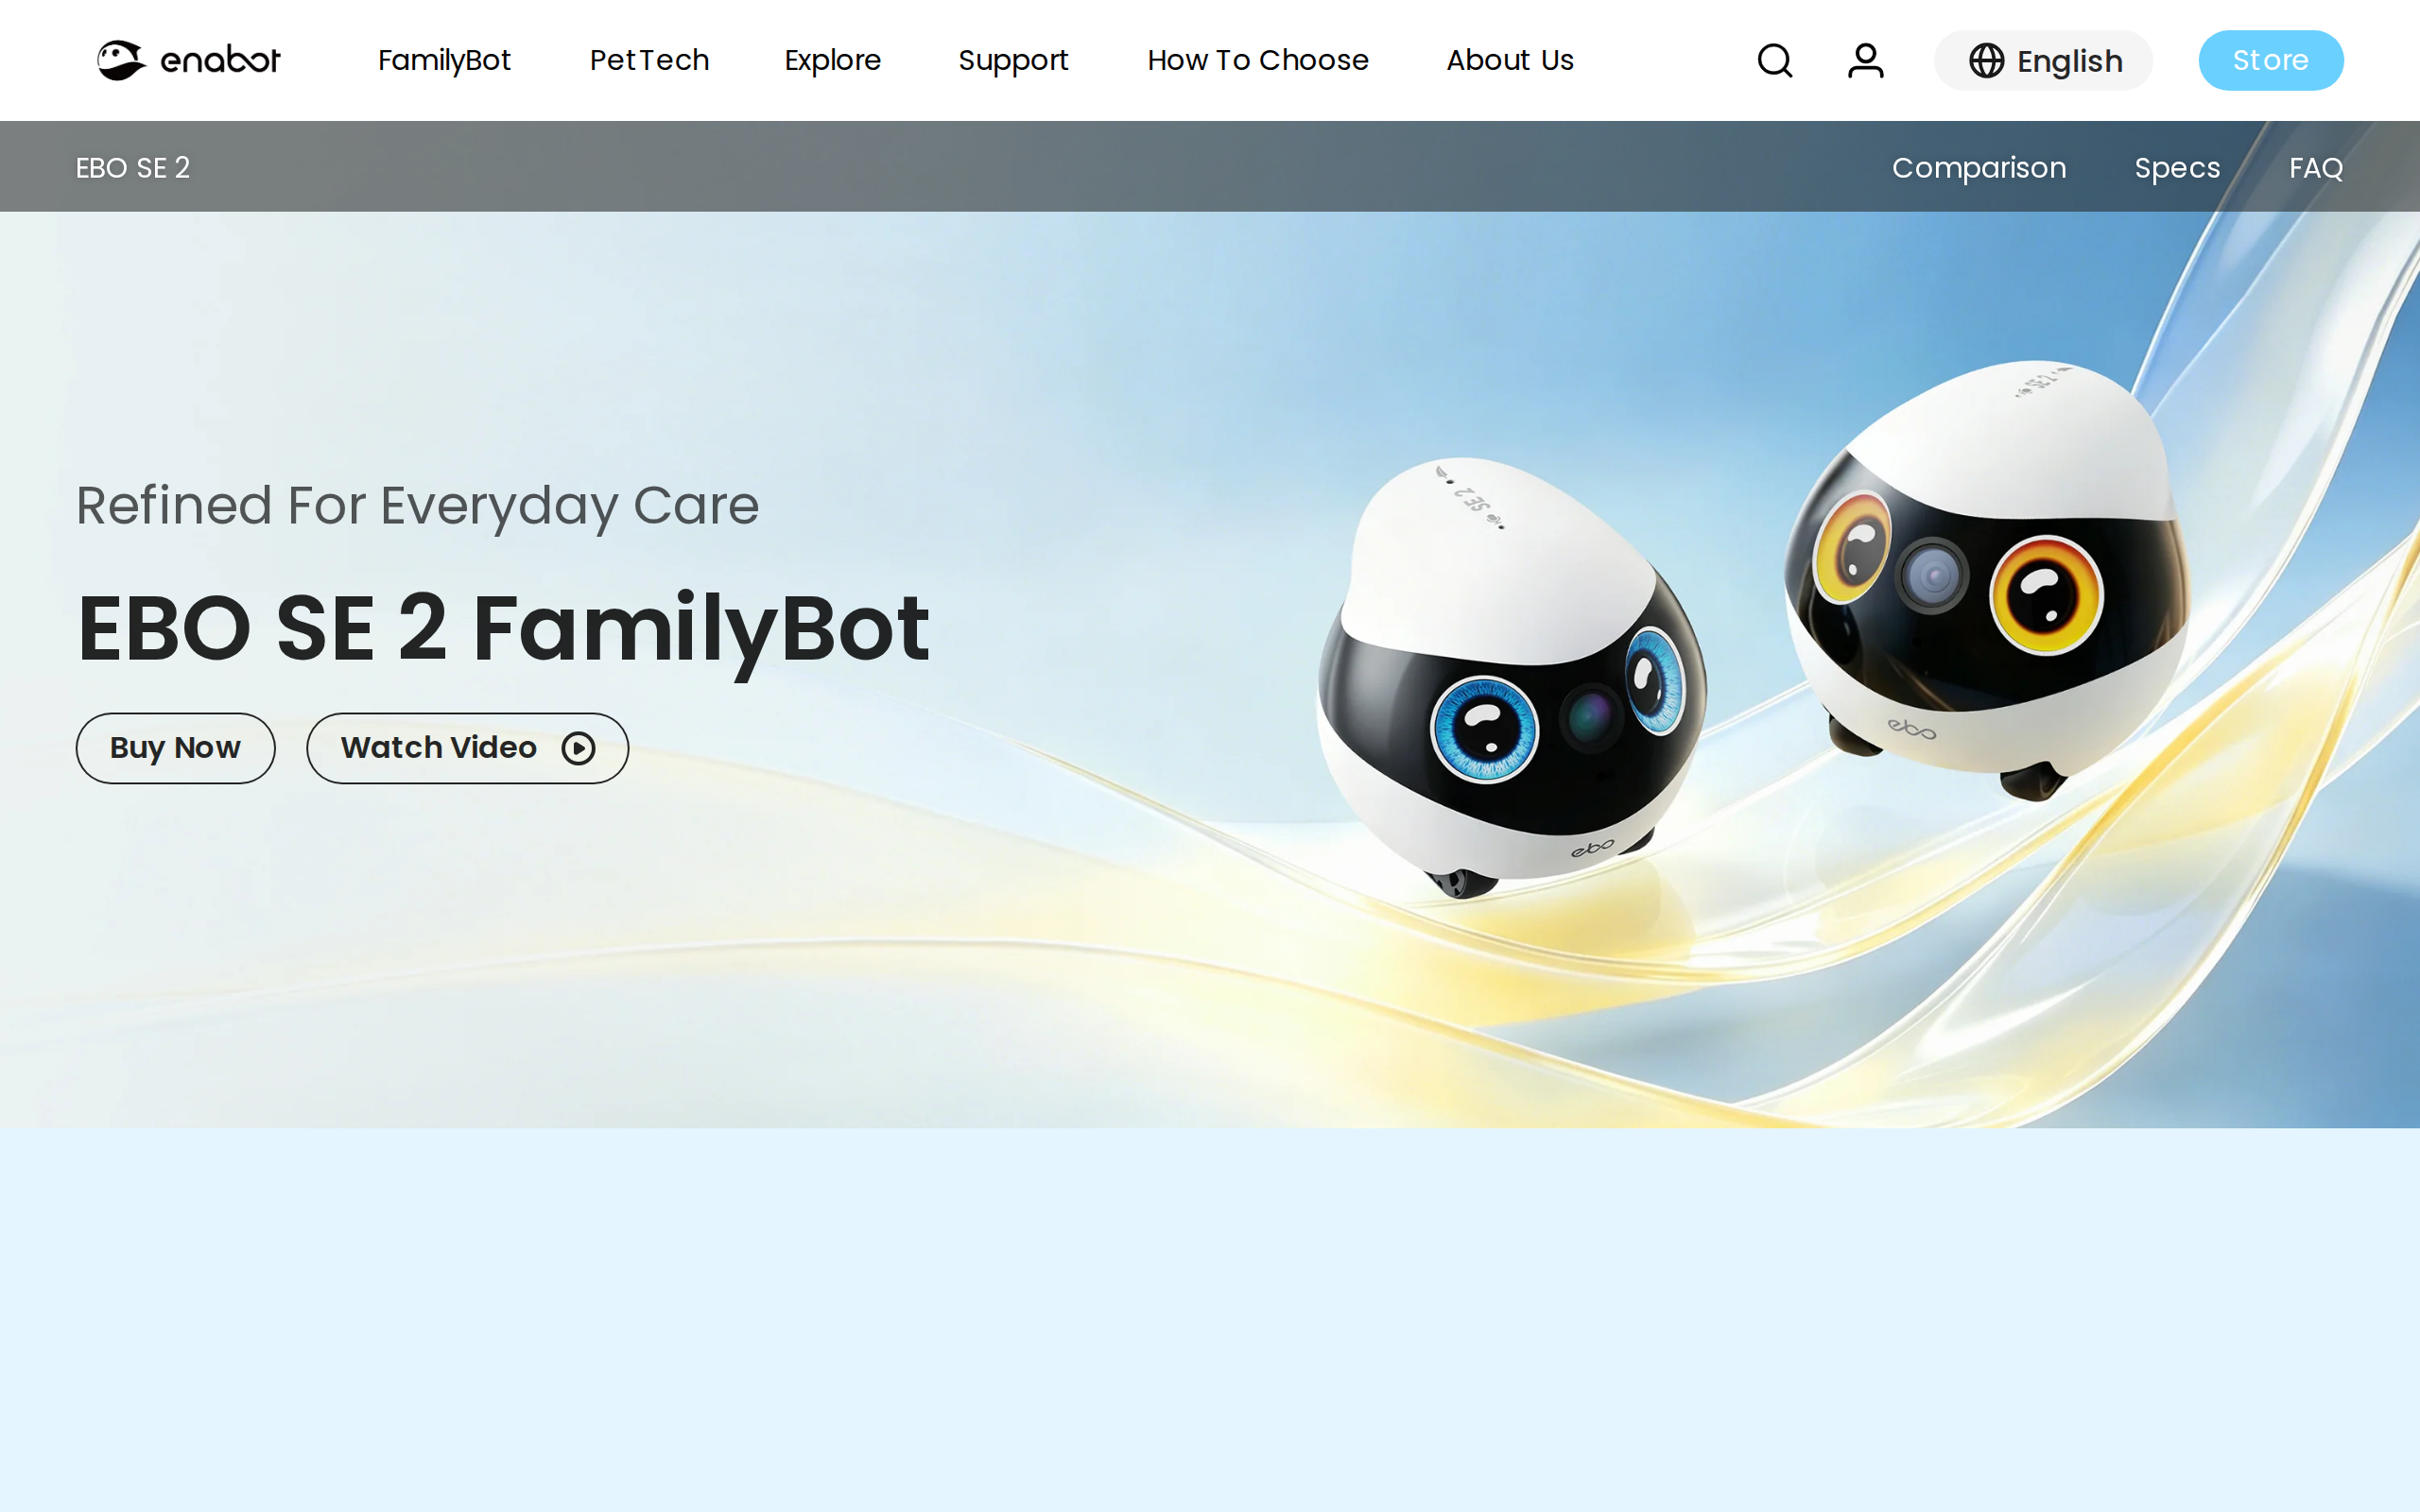Image resolution: width=2420 pixels, height=1512 pixels.
Task: Click the EBO SE 2 sub-navigation title
Action: pyautogui.click(x=133, y=168)
